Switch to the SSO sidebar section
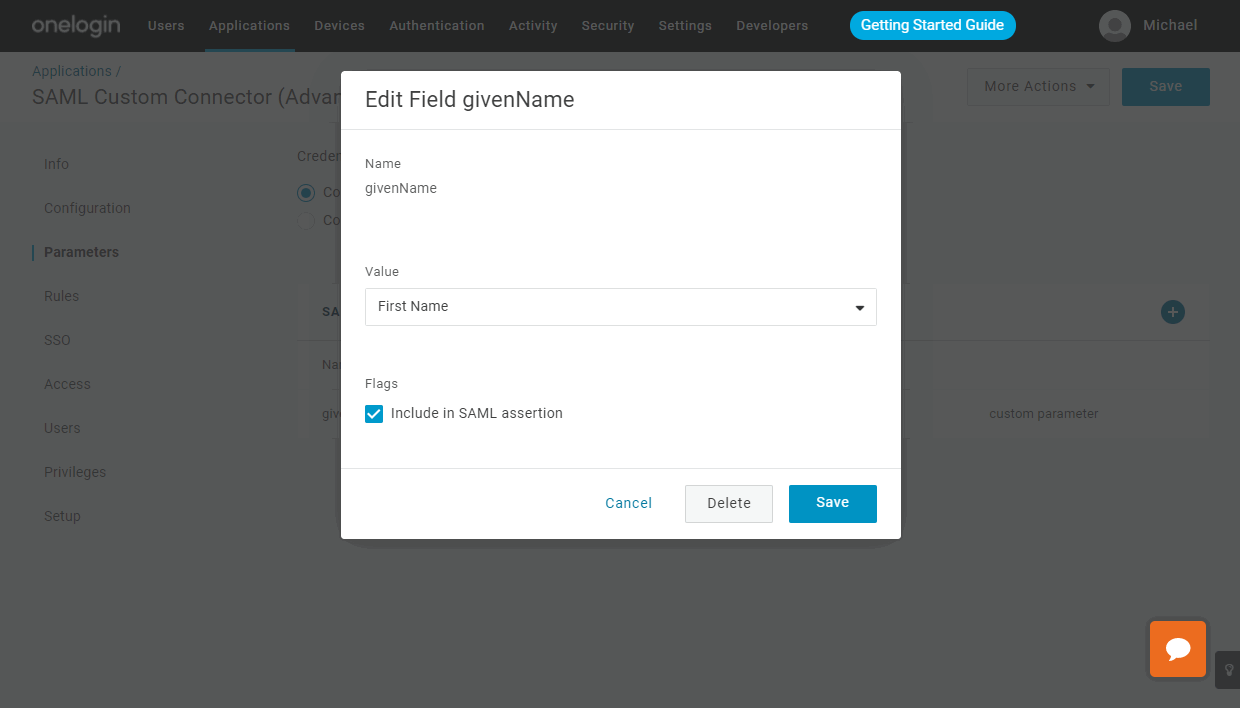This screenshot has width=1240, height=708. [57, 339]
